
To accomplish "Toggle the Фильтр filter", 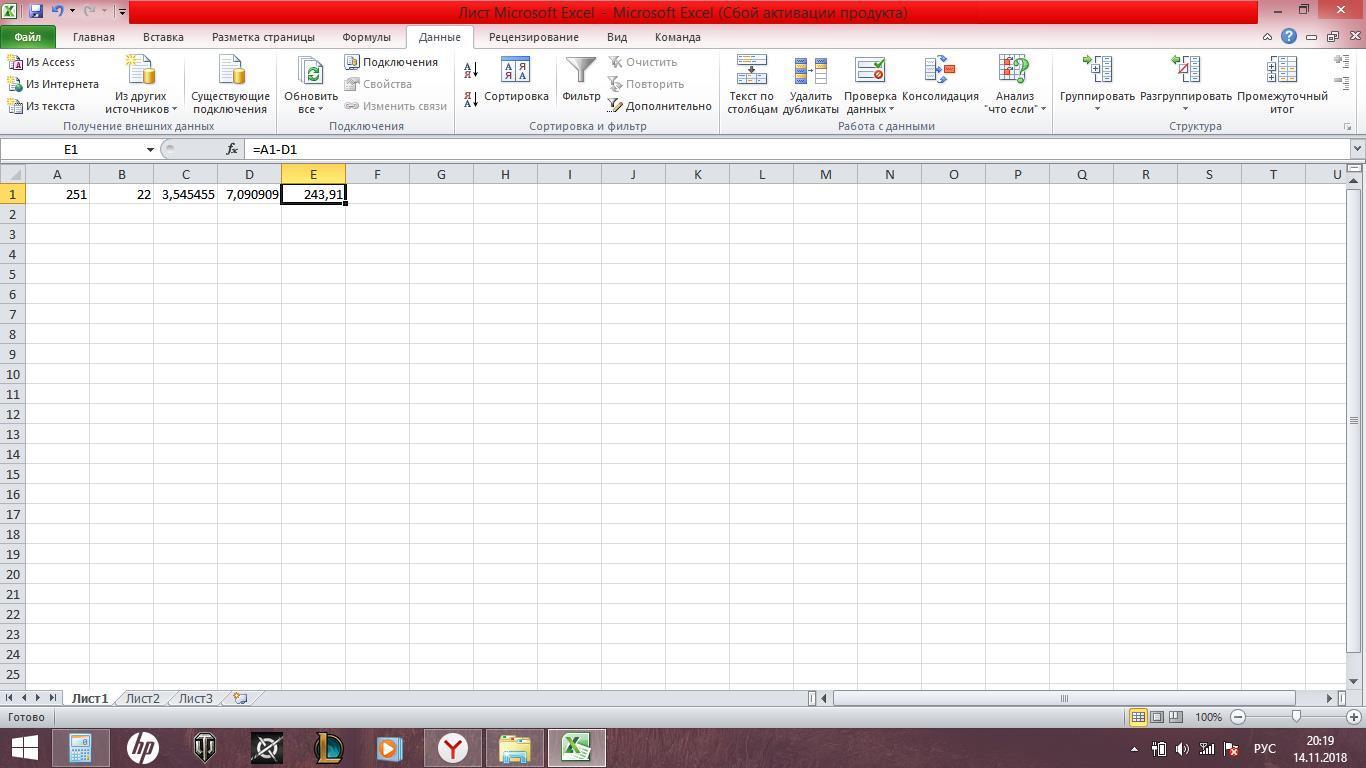I will point(581,80).
